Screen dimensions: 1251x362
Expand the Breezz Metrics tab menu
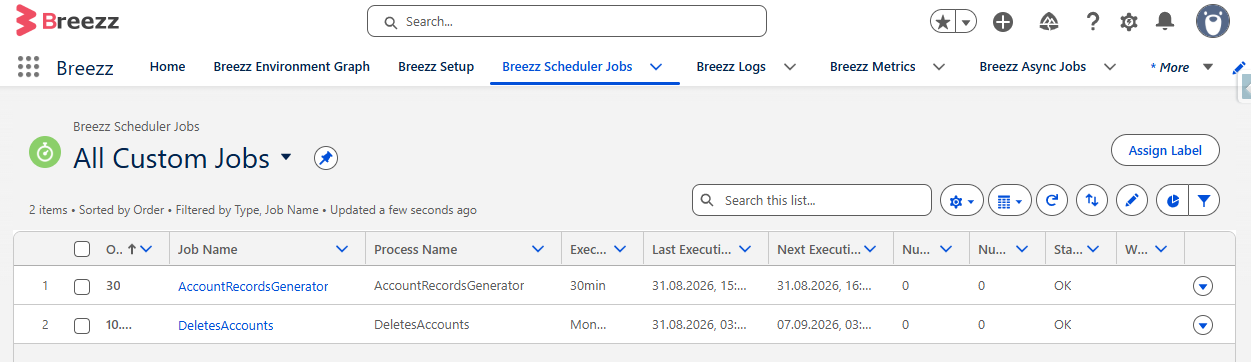[x=939, y=67]
